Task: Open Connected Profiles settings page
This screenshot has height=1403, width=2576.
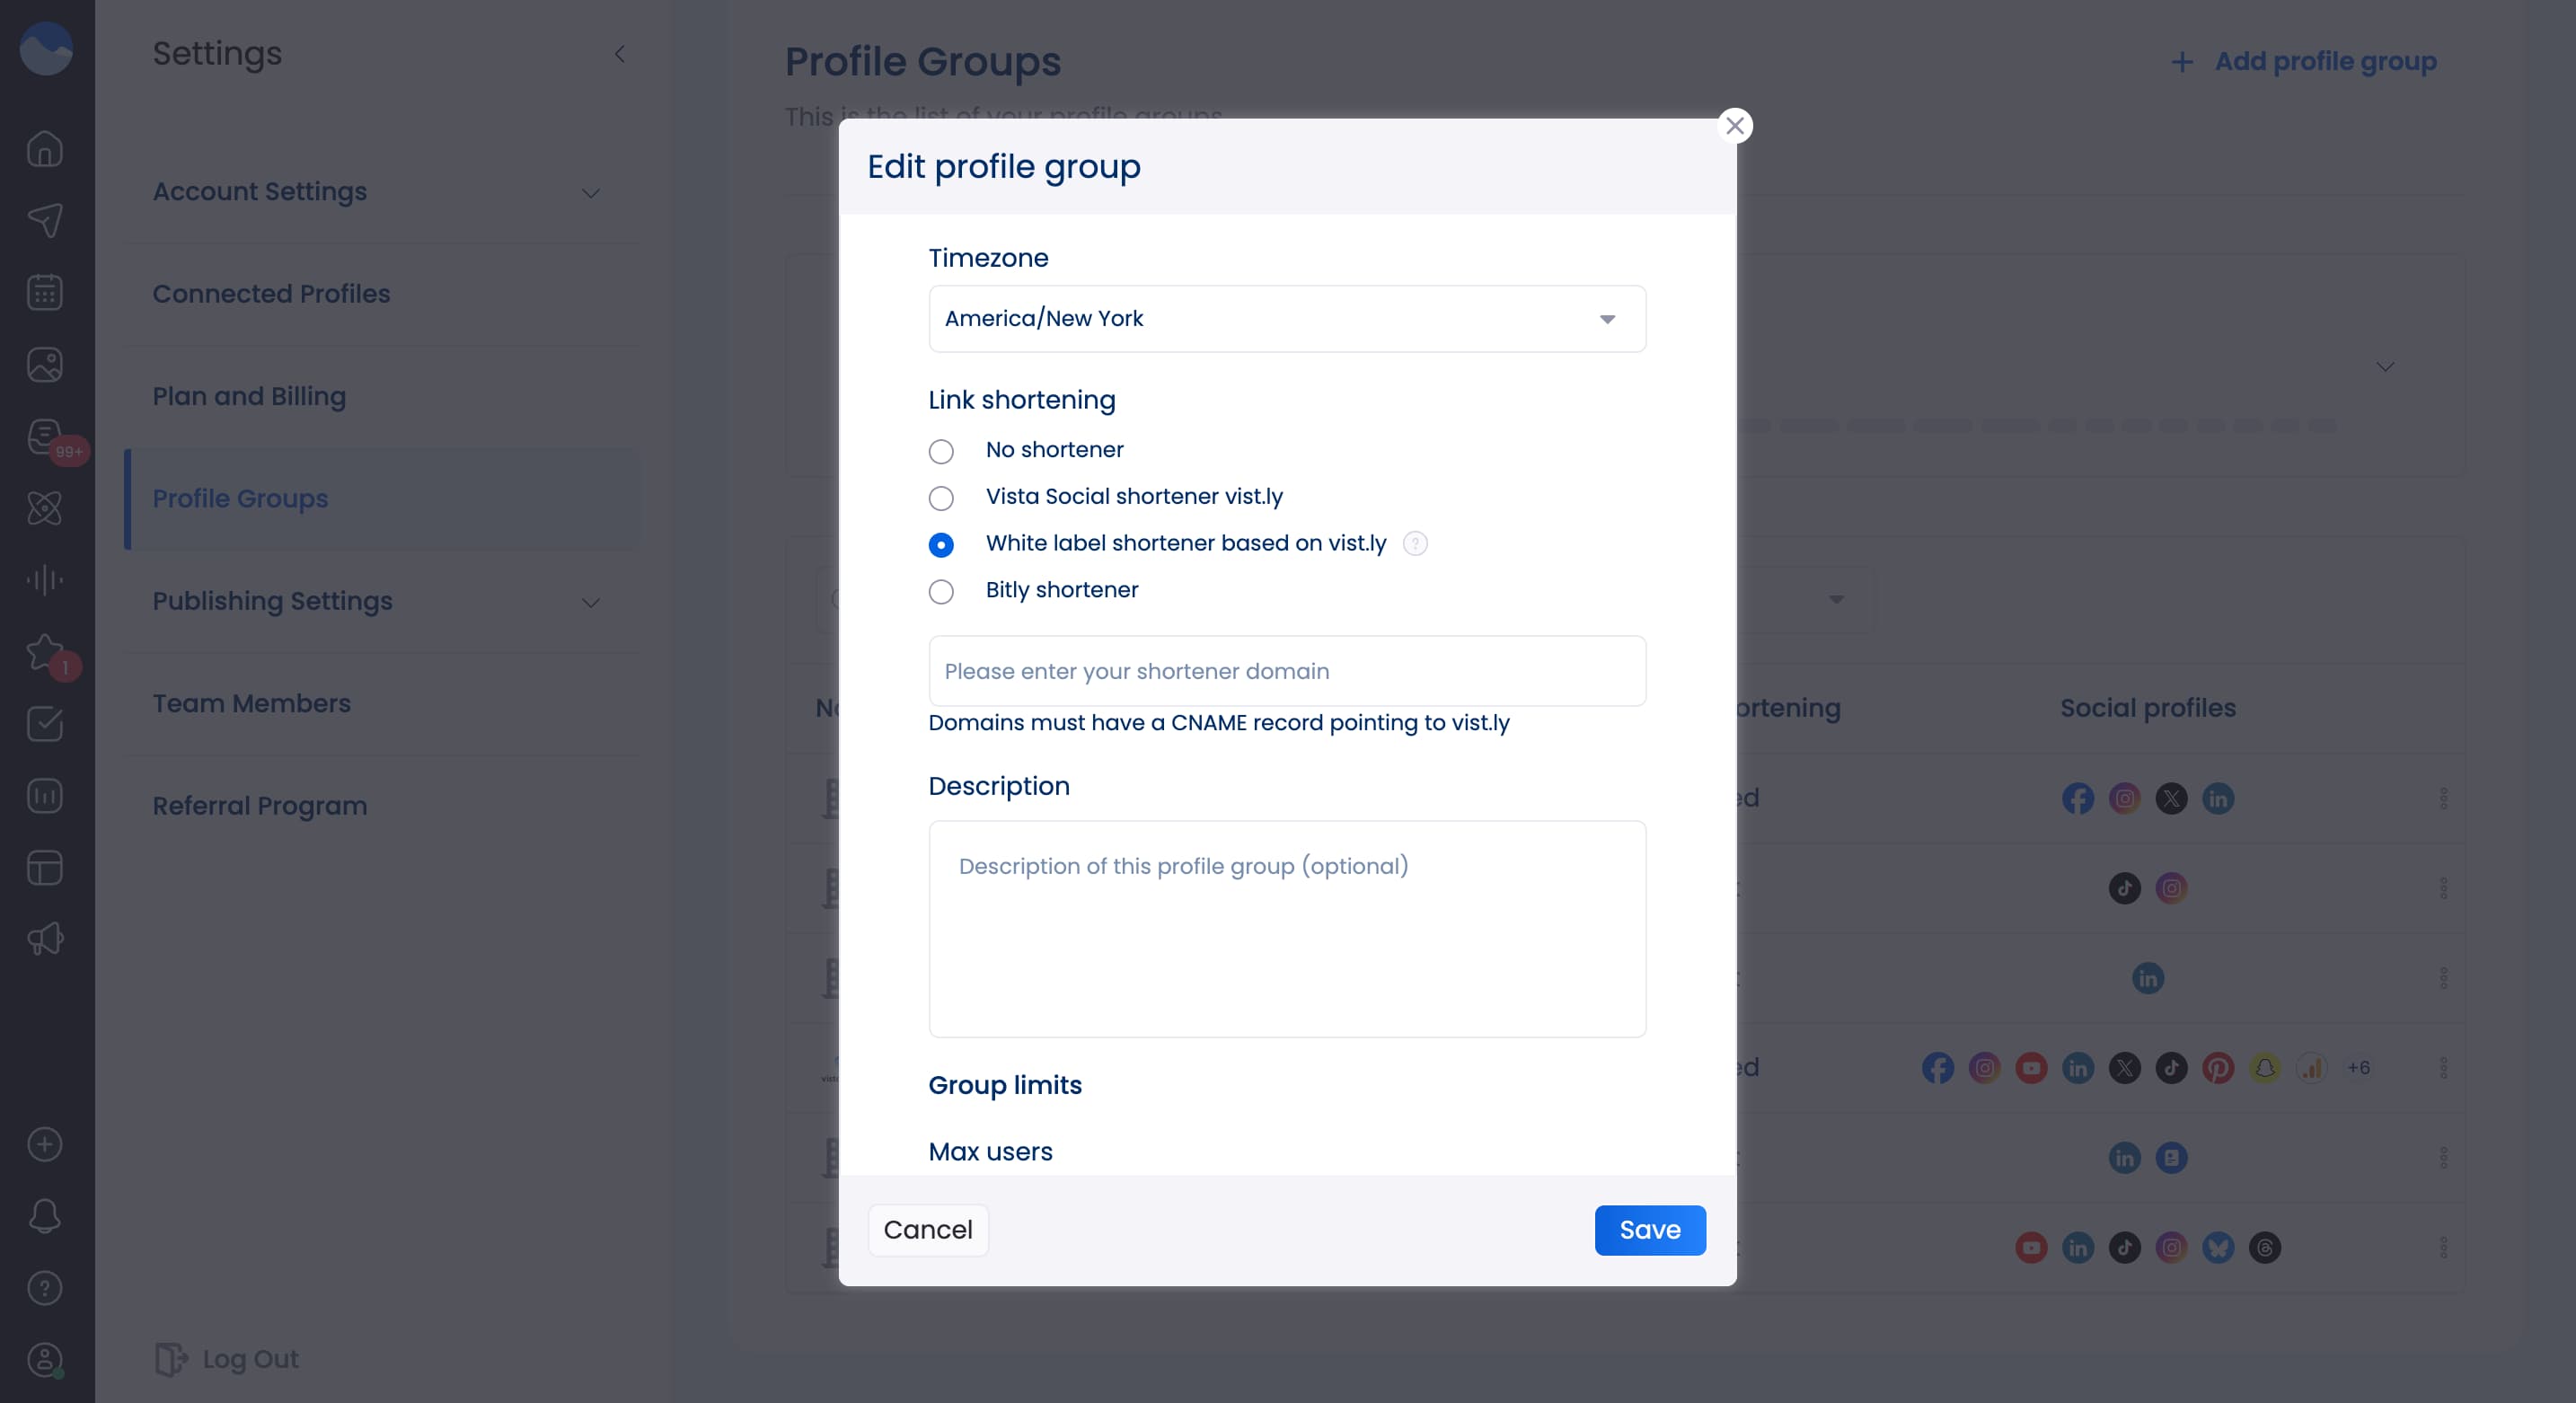Action: [271, 293]
